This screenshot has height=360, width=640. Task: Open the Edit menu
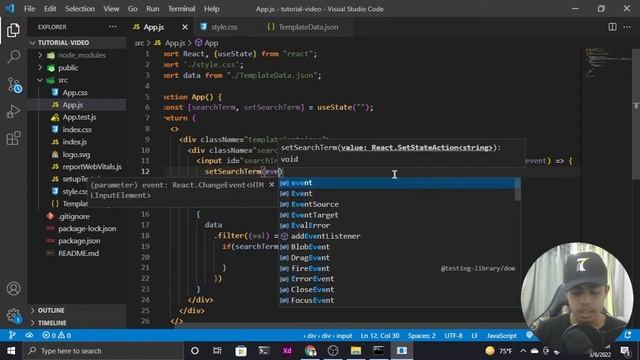pyautogui.click(x=50, y=9)
